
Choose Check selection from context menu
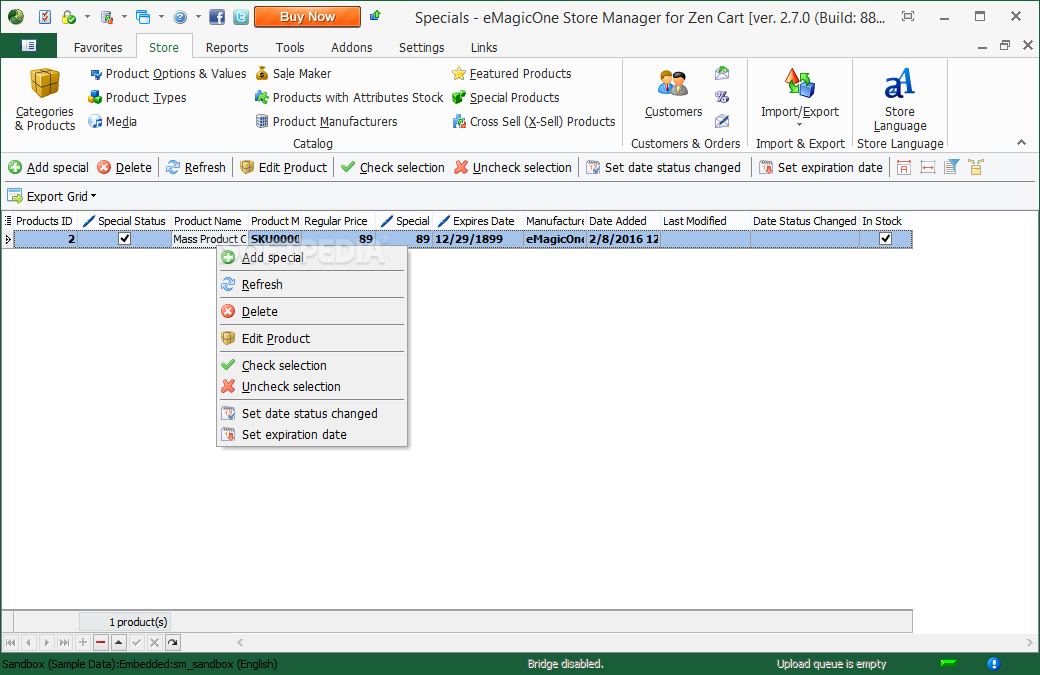pos(312,365)
